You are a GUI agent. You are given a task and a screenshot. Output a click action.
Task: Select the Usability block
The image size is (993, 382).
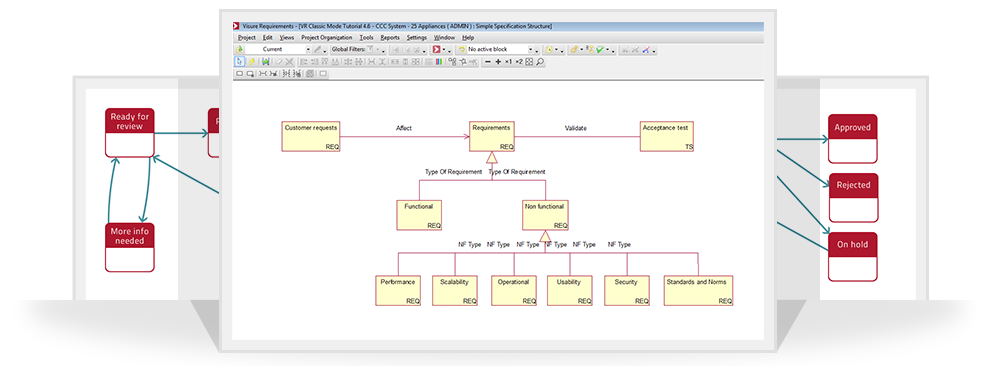coord(569,291)
